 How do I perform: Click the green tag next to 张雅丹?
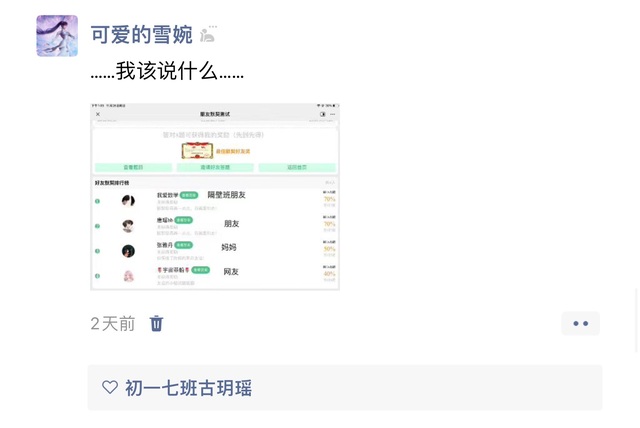183,245
